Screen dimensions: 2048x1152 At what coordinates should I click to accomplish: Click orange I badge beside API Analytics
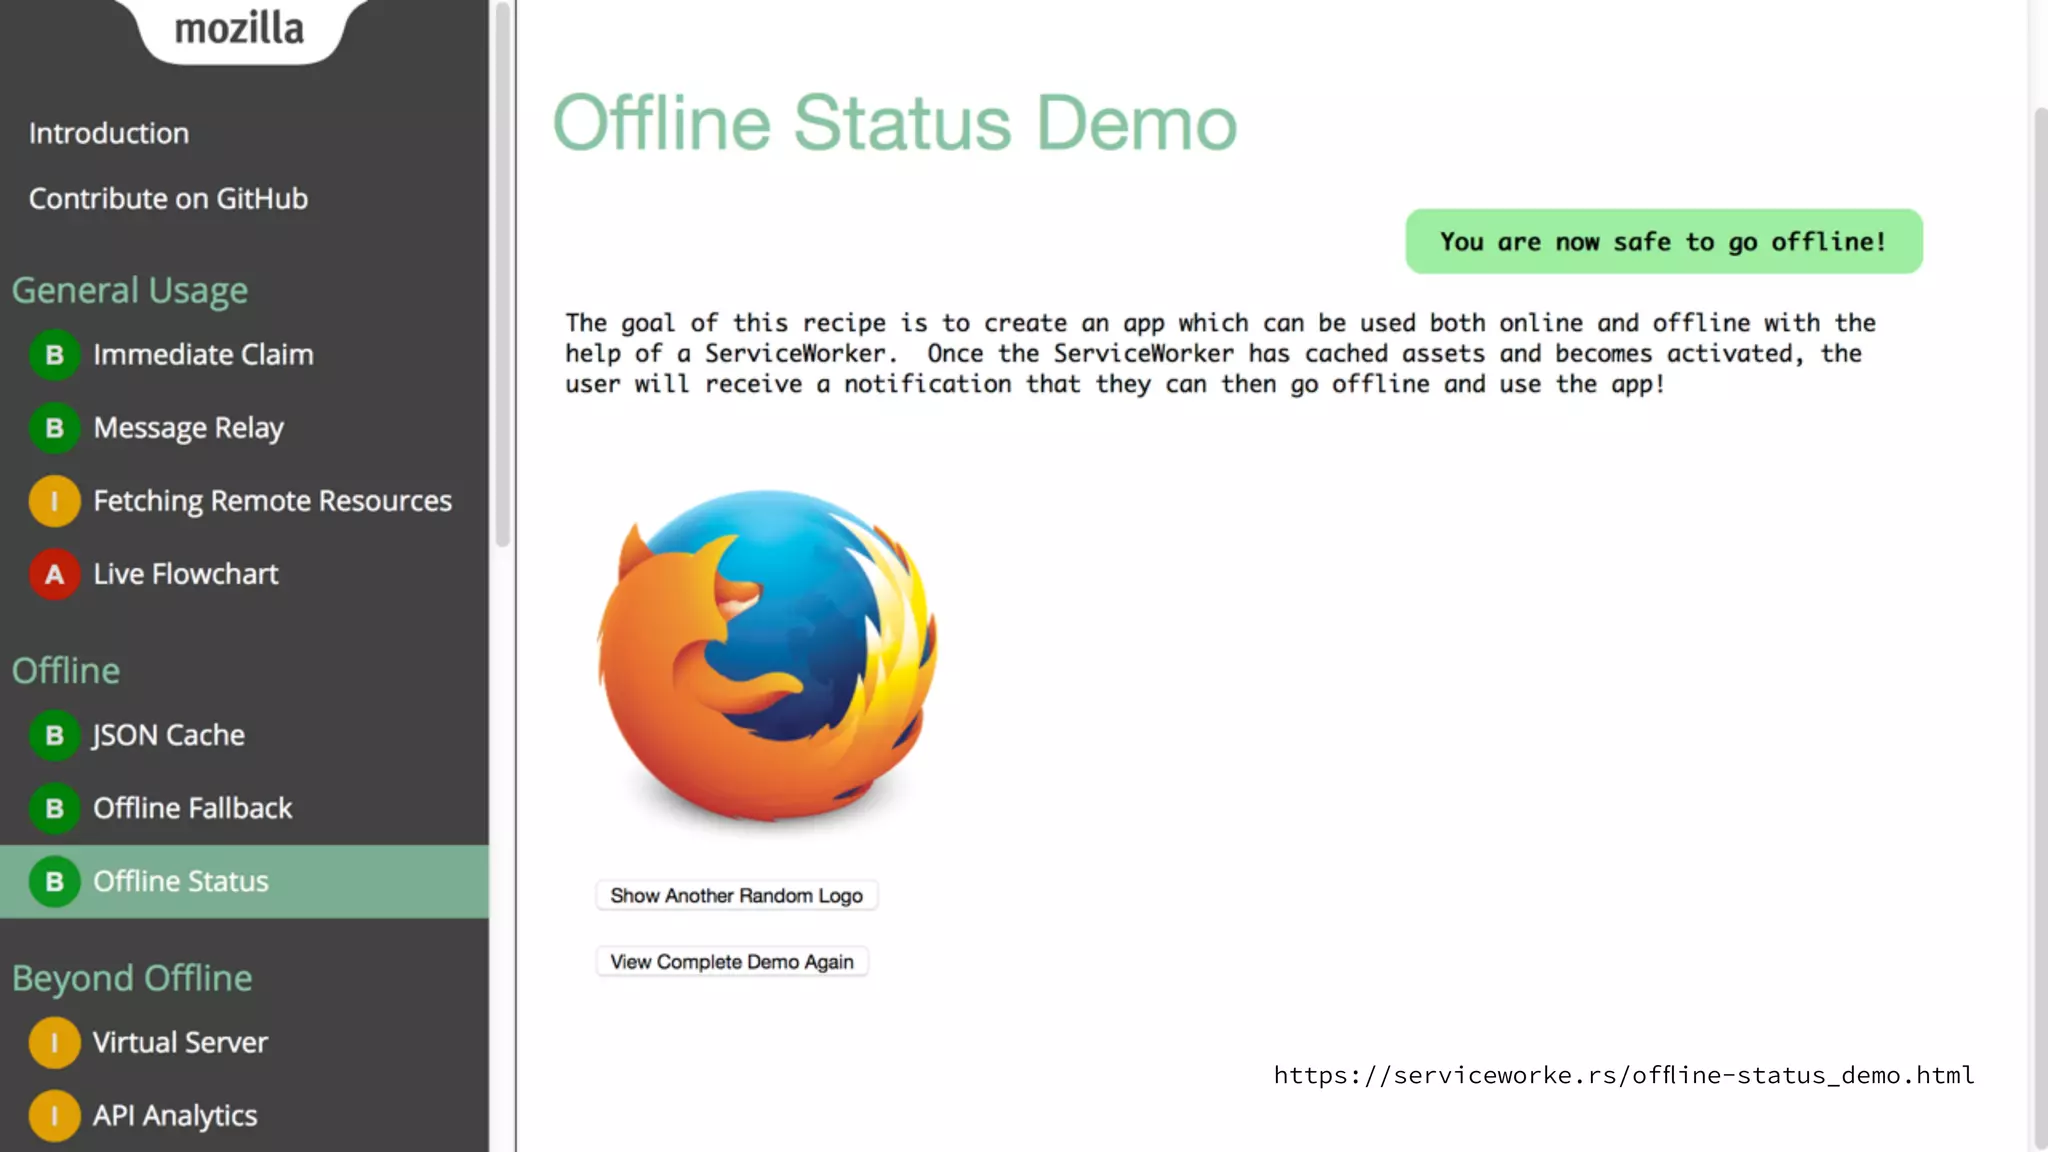(54, 1115)
